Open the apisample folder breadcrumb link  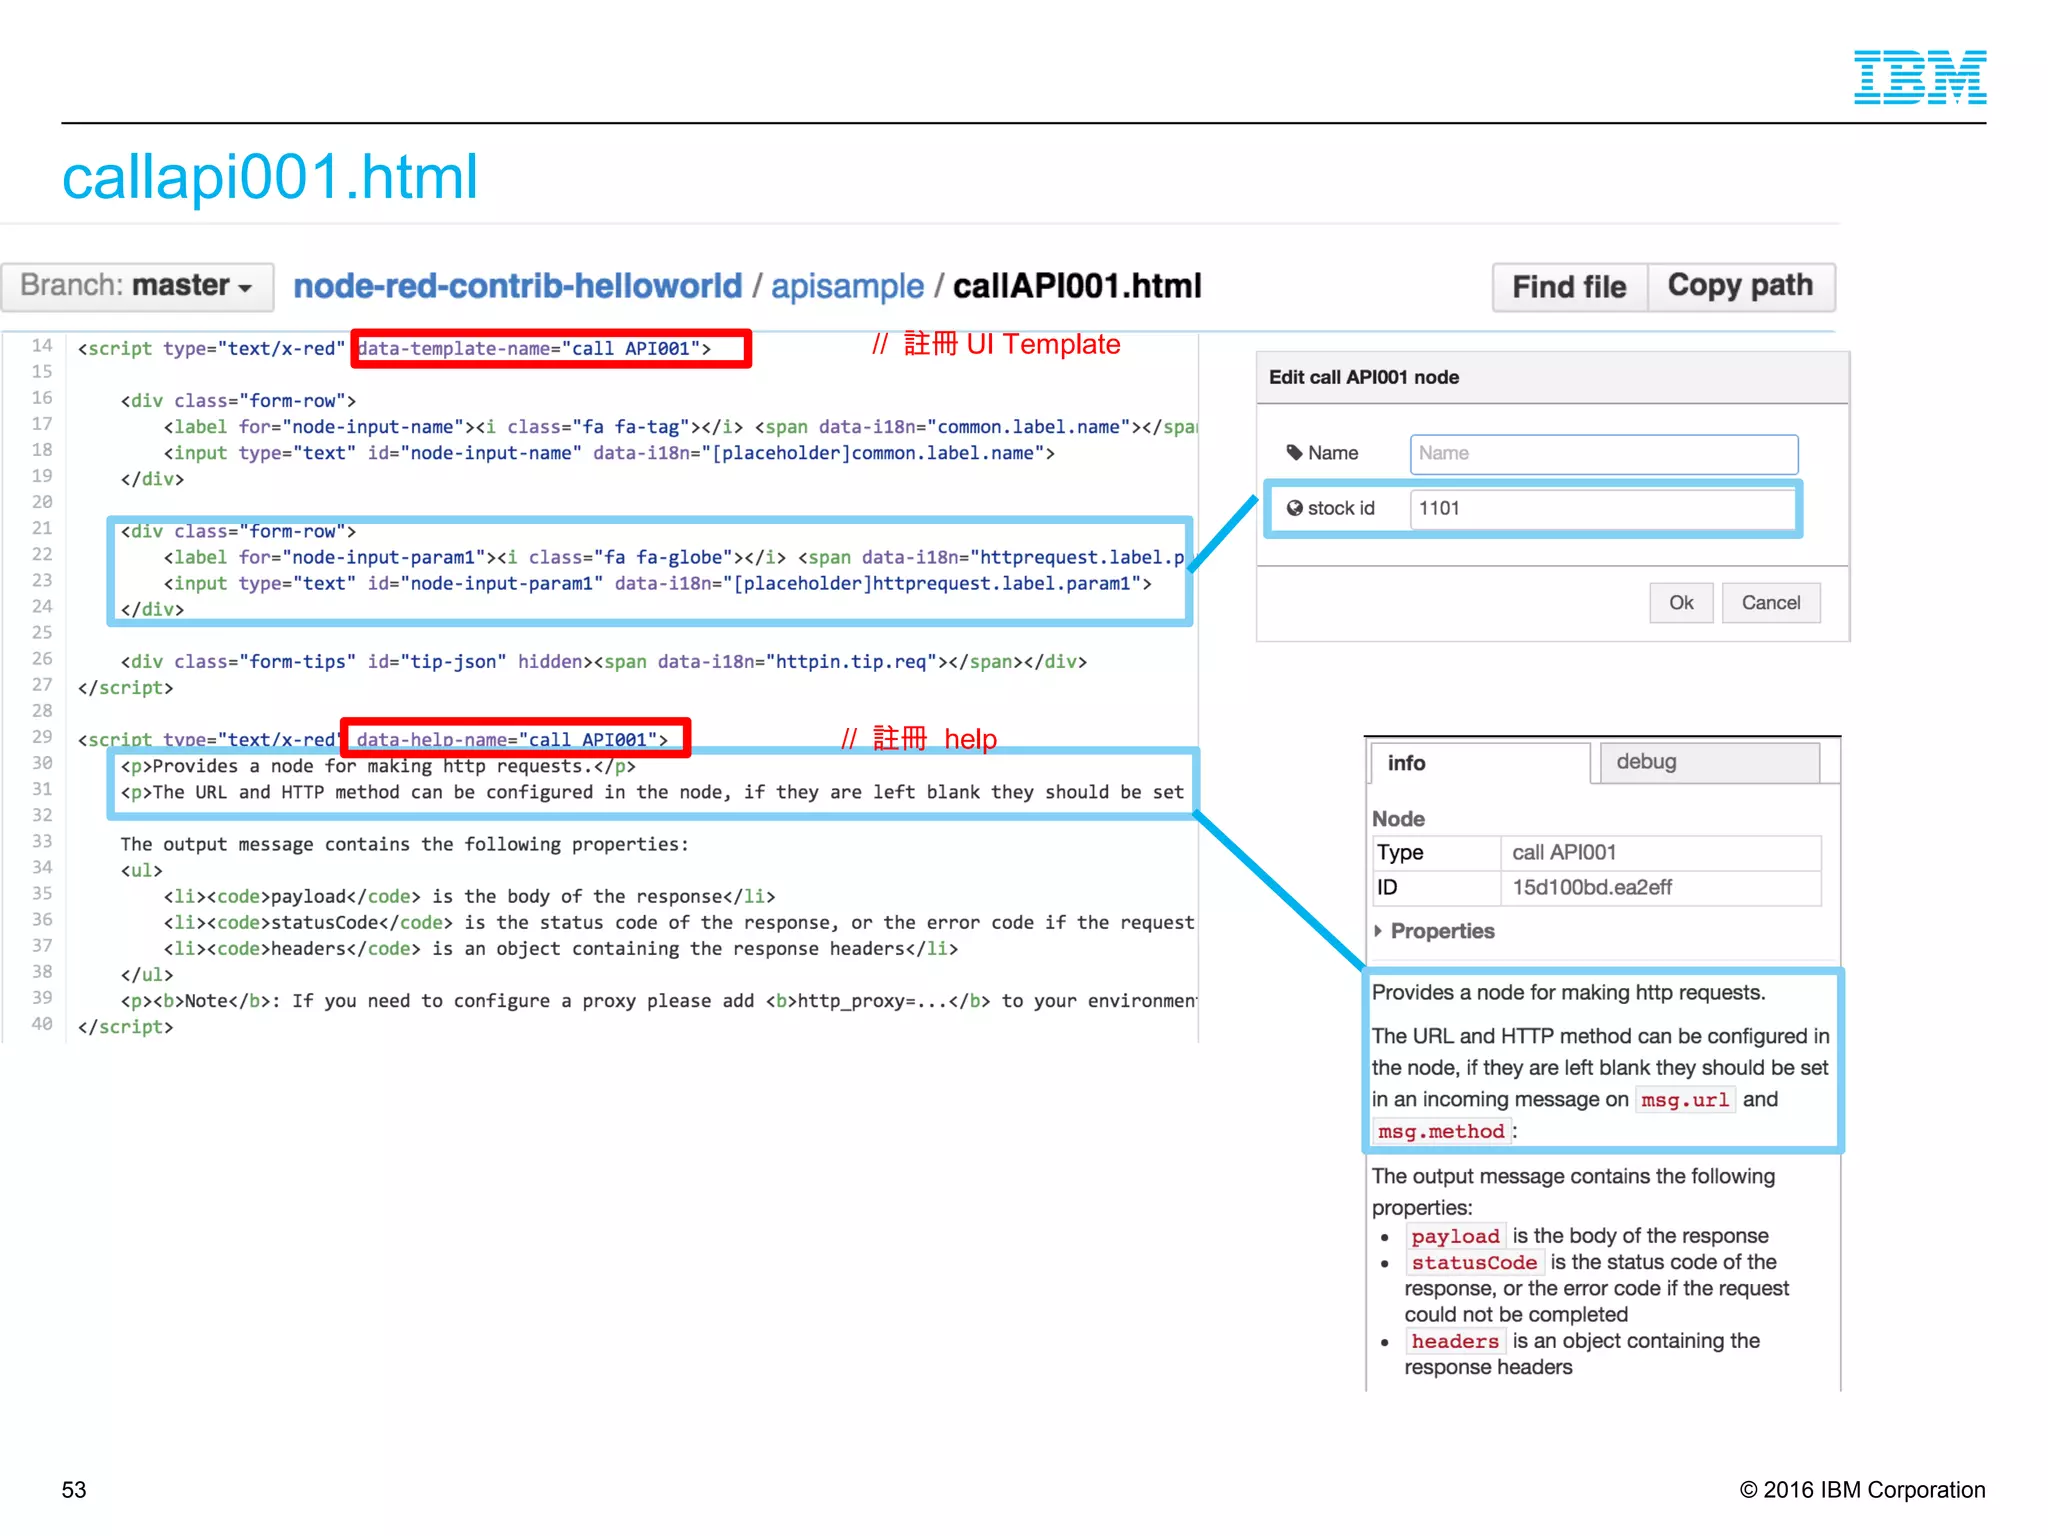click(x=847, y=286)
